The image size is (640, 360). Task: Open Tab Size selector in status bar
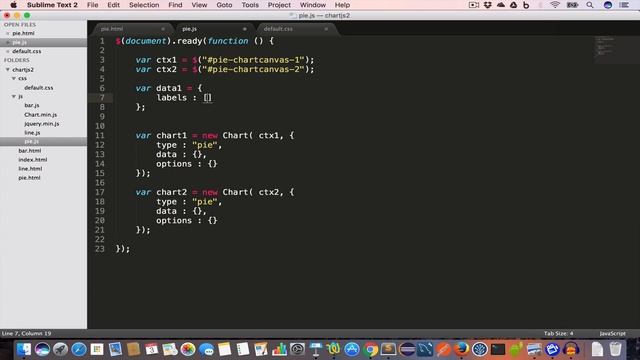pos(558,333)
